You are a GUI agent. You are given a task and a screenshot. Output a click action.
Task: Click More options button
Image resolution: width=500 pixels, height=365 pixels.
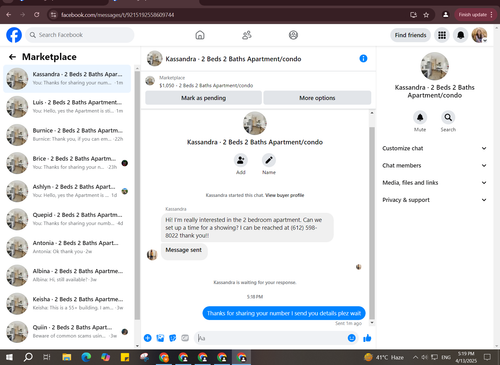coord(317,98)
